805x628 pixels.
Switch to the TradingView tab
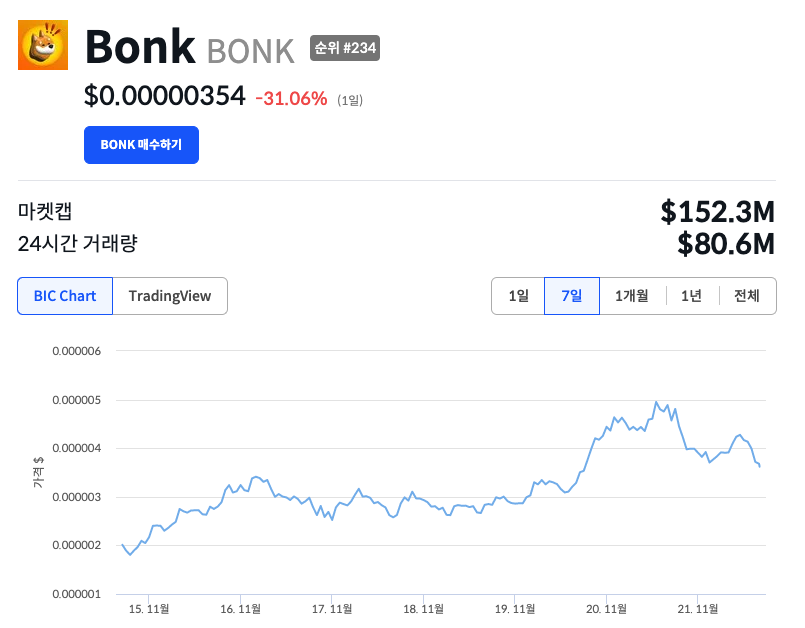click(x=170, y=296)
